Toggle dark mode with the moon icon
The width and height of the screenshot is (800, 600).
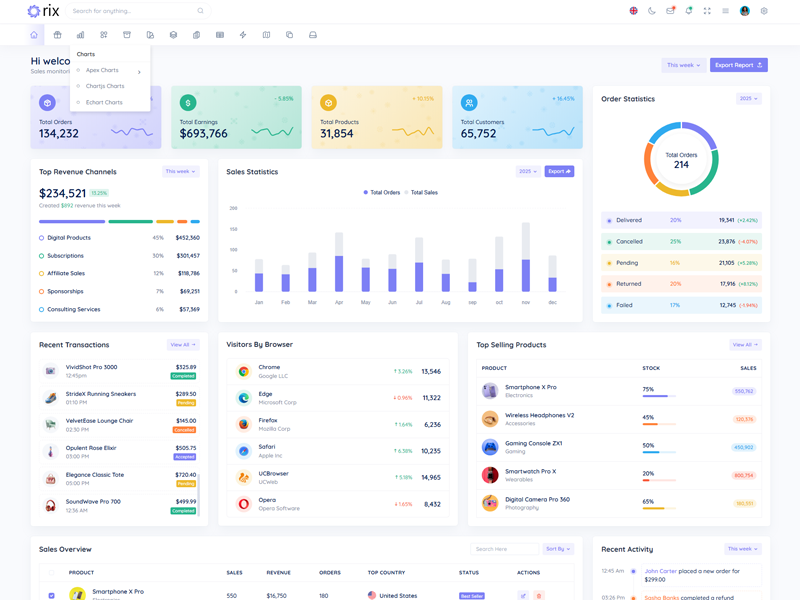[652, 11]
